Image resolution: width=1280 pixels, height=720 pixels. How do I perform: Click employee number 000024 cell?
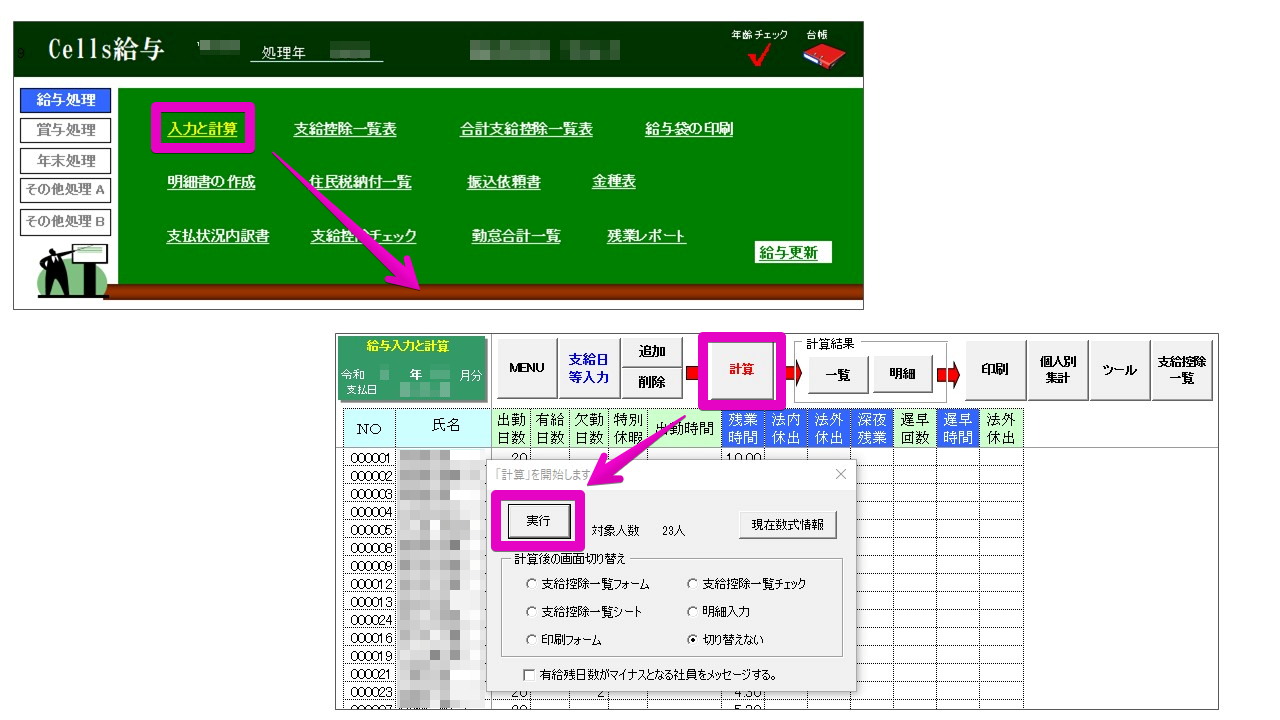tap(370, 620)
